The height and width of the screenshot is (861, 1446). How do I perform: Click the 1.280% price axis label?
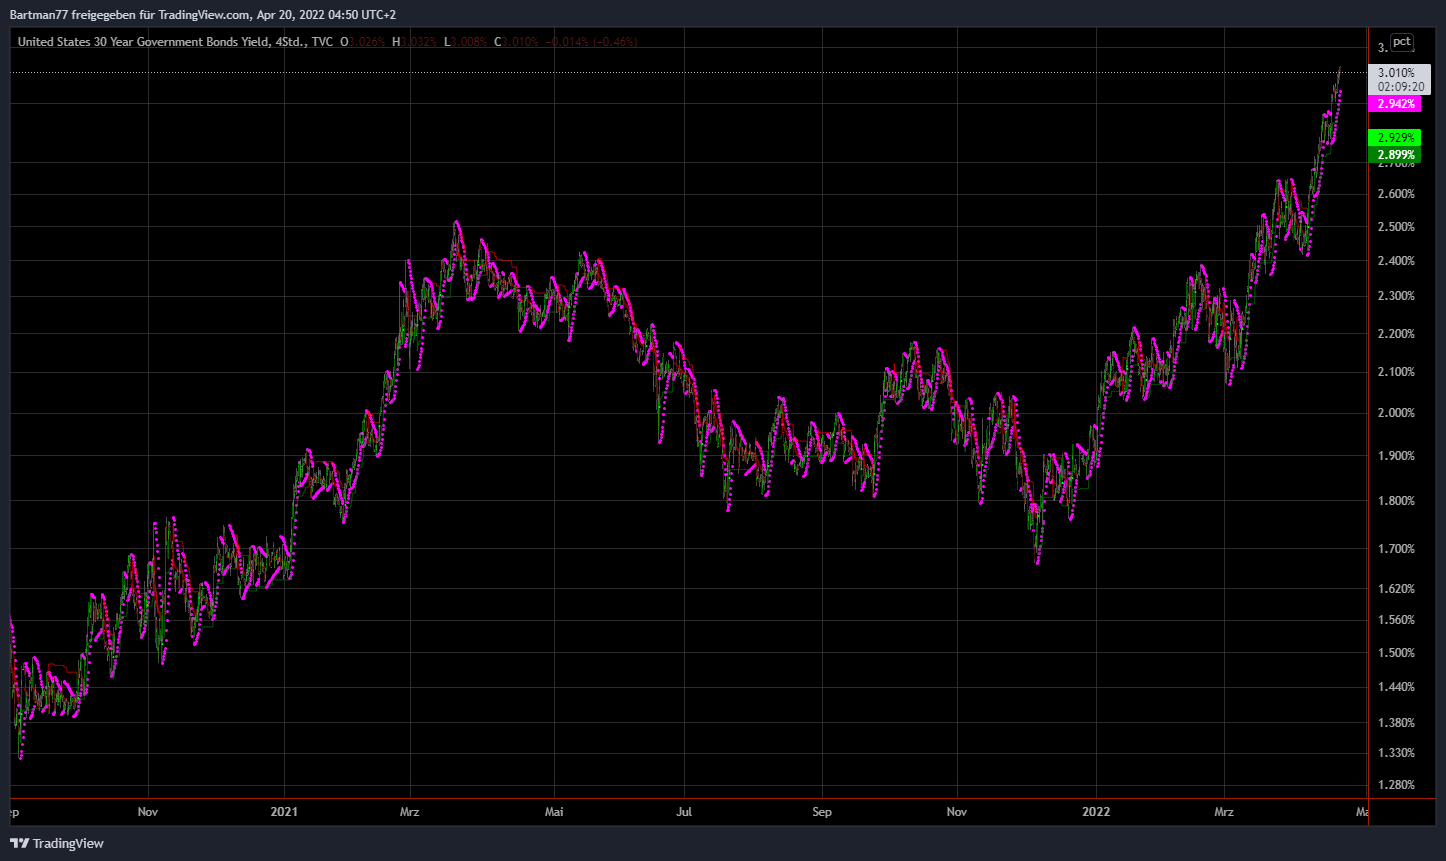1396,785
